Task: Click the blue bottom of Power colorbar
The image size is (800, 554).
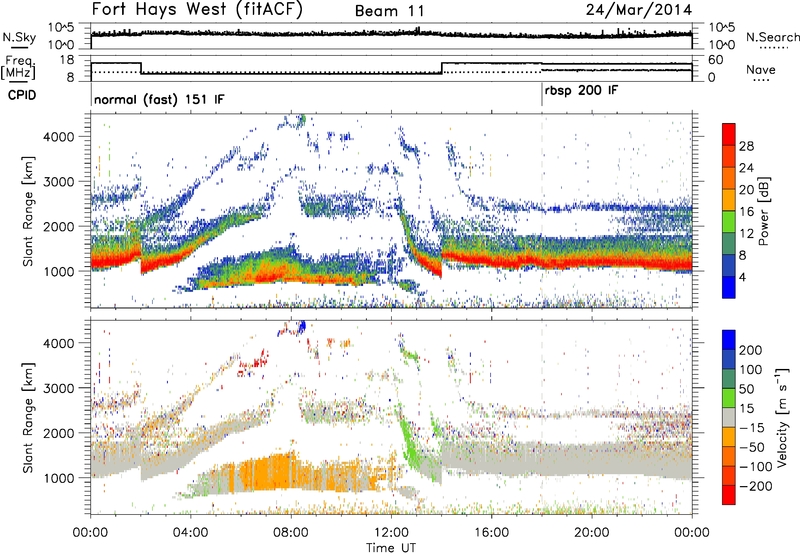Action: coord(729,287)
